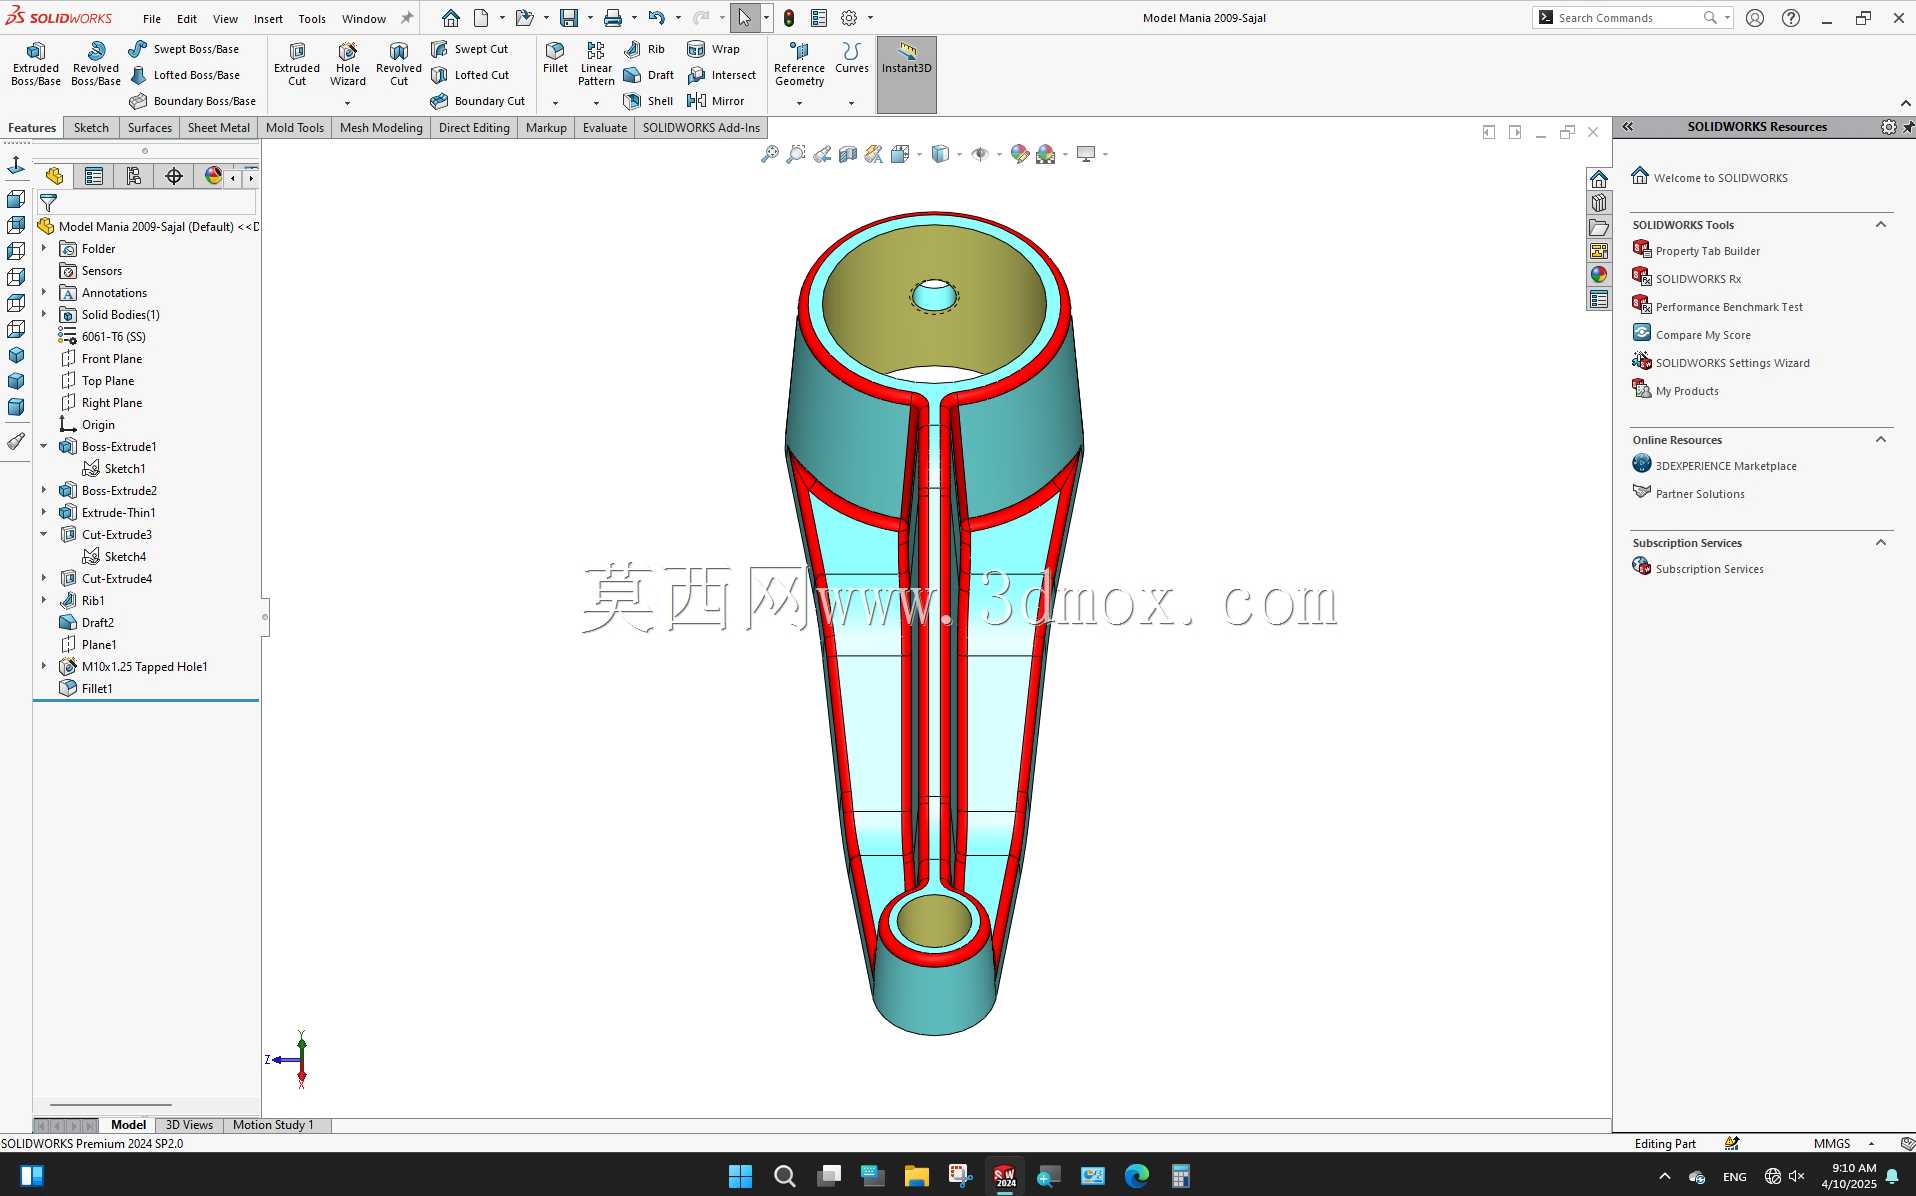
Task: Open File Explorer from taskbar
Action: coord(916,1176)
